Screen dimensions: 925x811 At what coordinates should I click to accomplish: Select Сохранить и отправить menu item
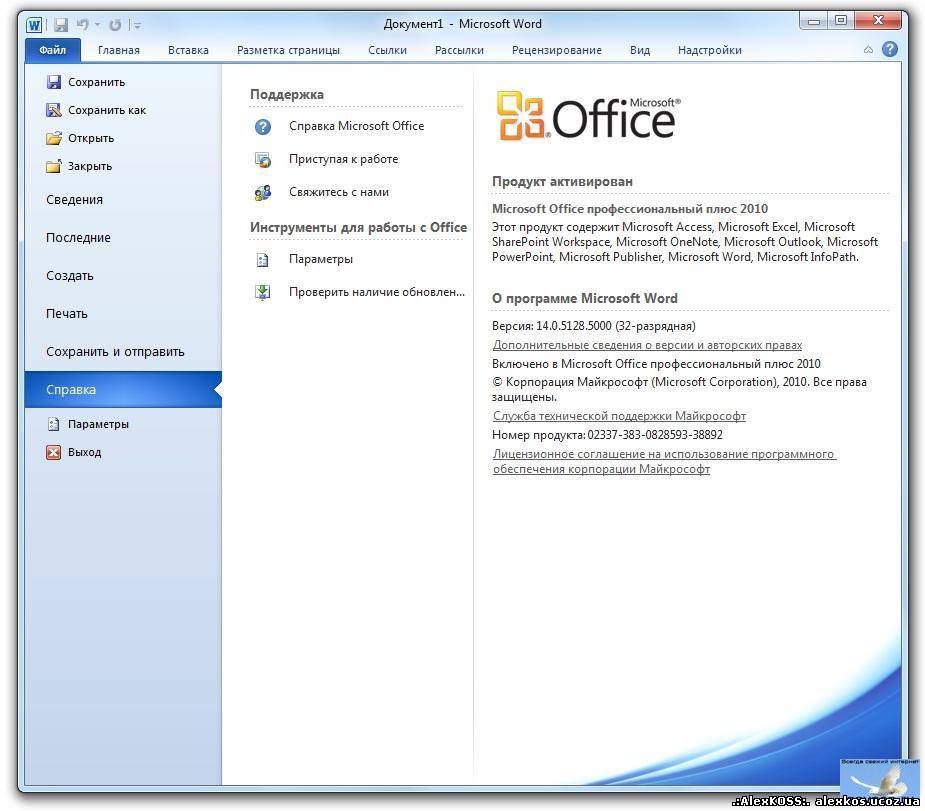[x=123, y=352]
